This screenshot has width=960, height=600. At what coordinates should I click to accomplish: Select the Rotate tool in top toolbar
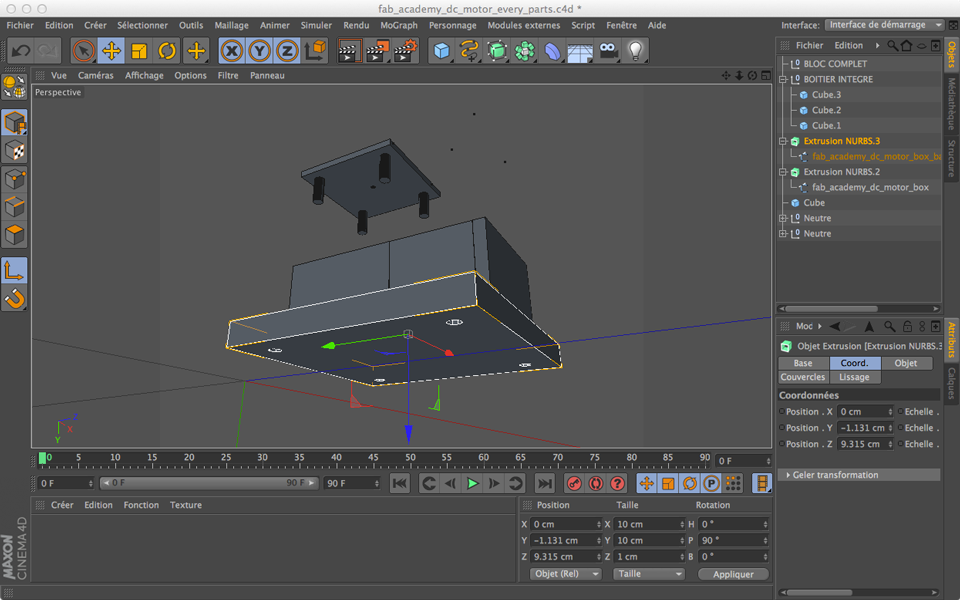168,50
